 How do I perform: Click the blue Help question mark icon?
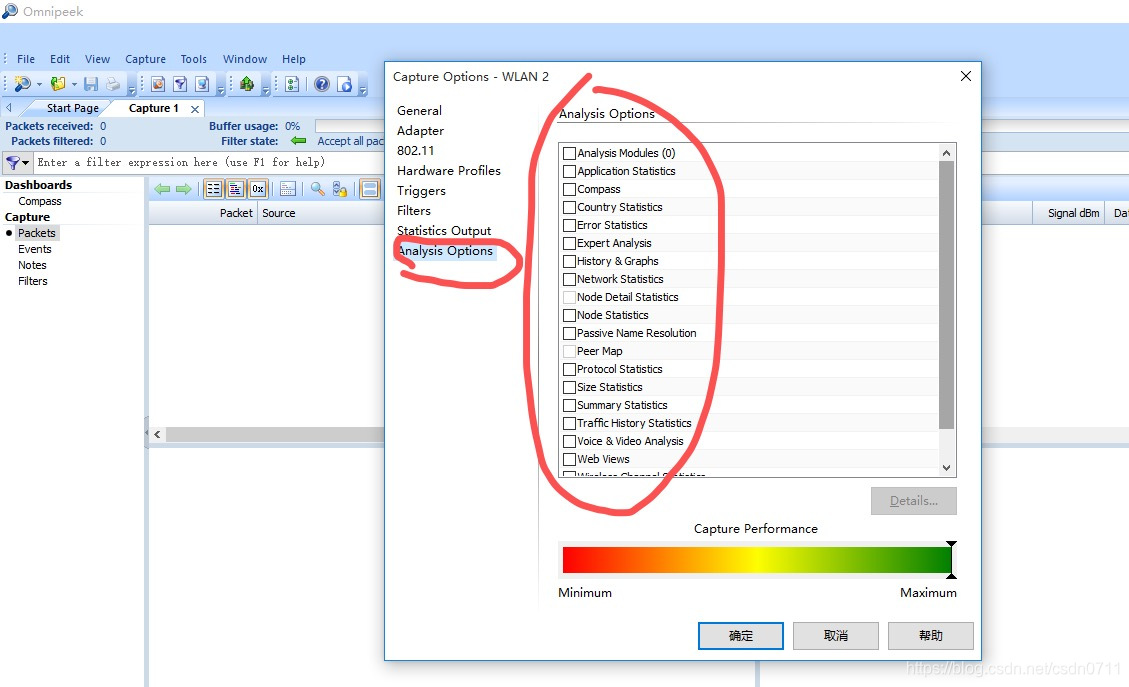(322, 84)
